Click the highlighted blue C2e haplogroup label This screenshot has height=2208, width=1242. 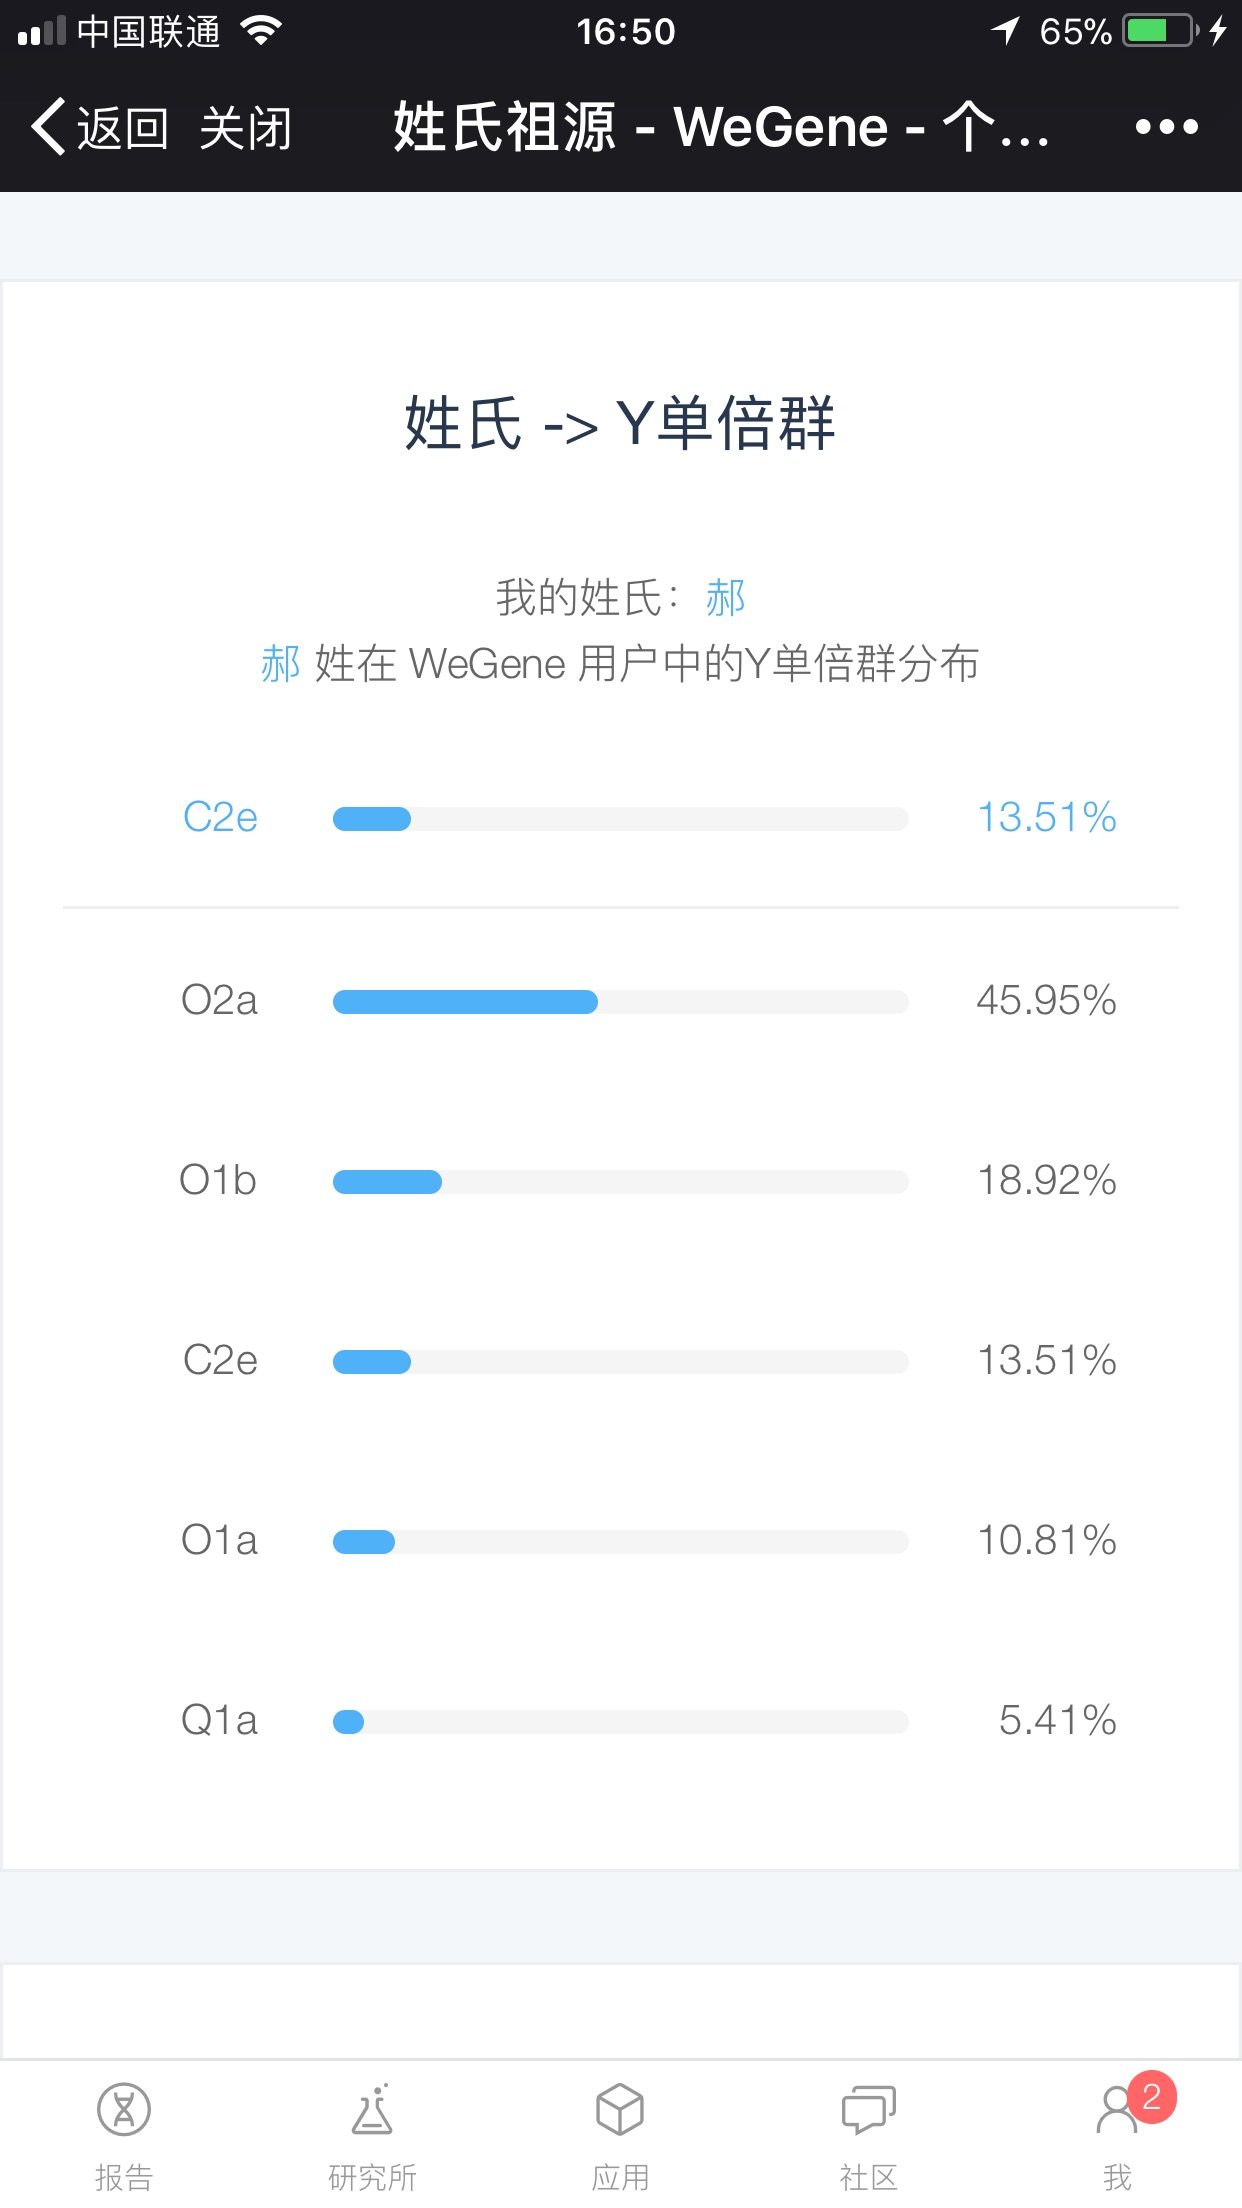point(220,818)
